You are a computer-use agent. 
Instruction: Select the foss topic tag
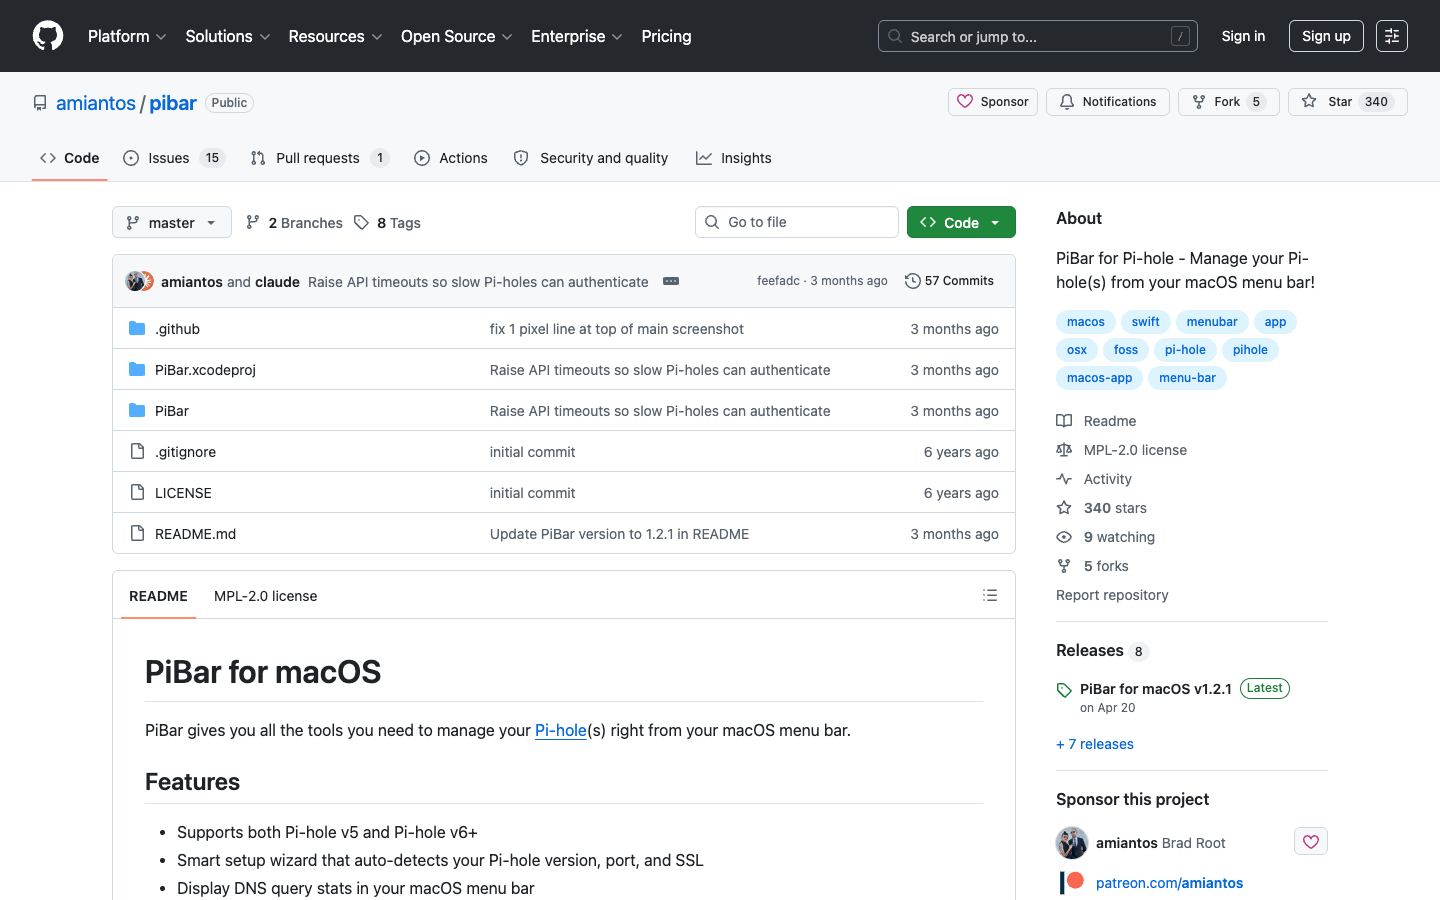click(x=1126, y=350)
